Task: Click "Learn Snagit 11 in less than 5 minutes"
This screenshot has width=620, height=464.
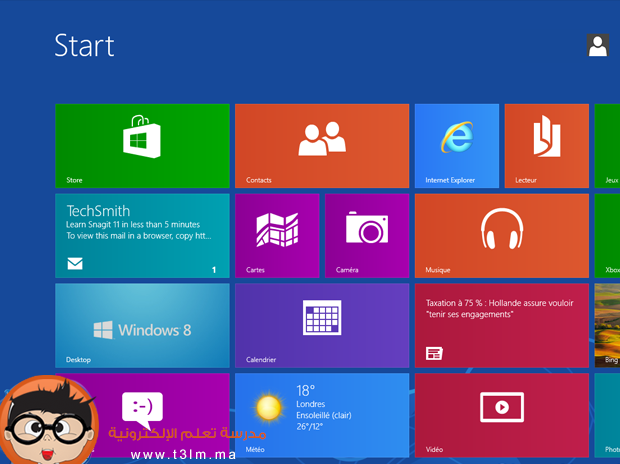Action: [x=133, y=224]
